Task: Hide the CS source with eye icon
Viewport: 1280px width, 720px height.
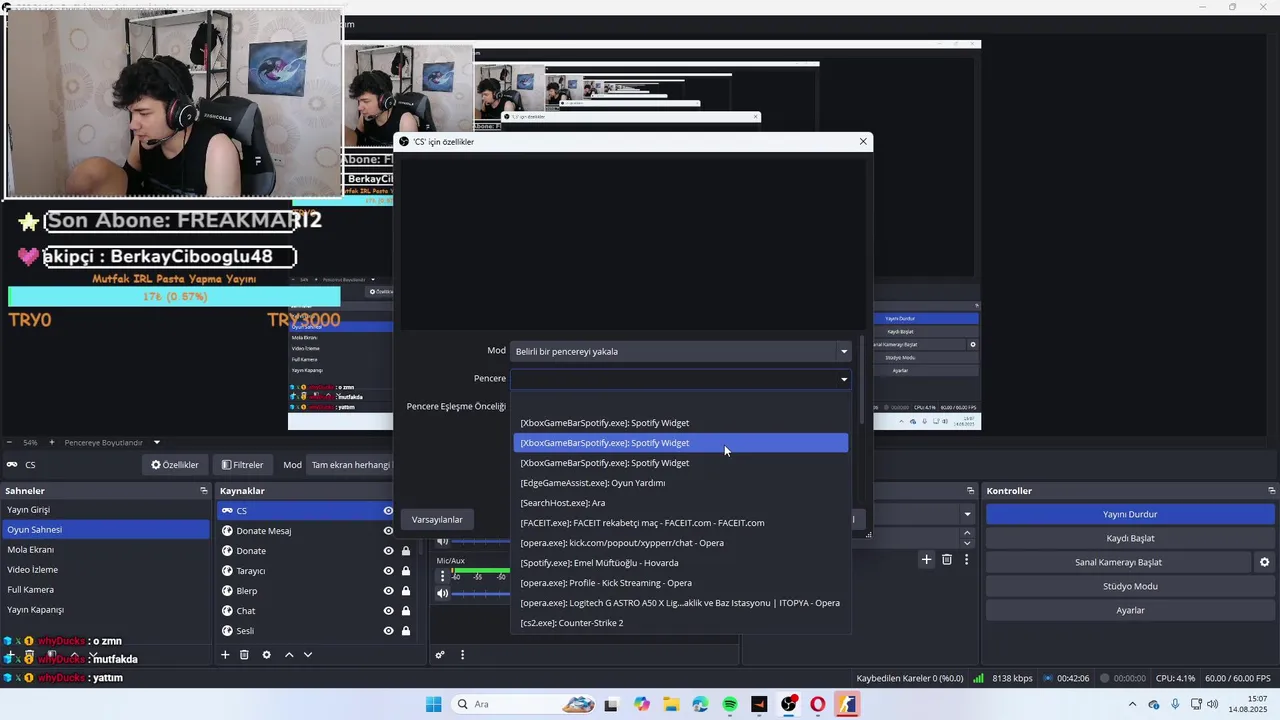Action: click(388, 511)
